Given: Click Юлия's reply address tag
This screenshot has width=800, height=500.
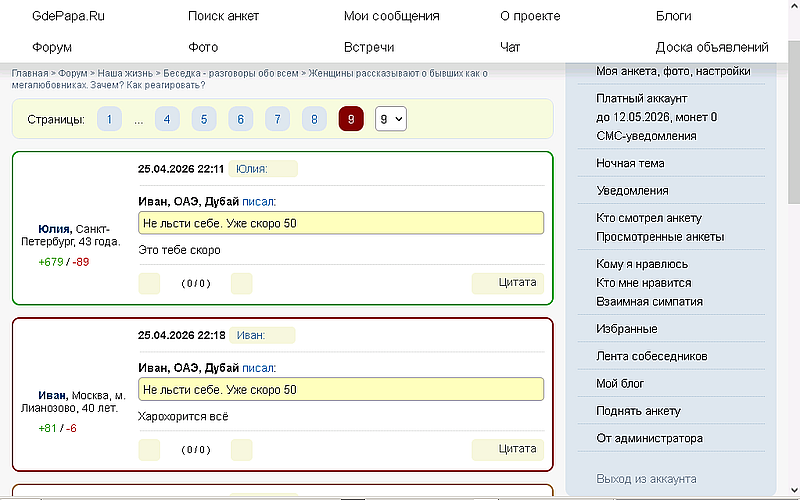Looking at the screenshot, I should tap(262, 169).
